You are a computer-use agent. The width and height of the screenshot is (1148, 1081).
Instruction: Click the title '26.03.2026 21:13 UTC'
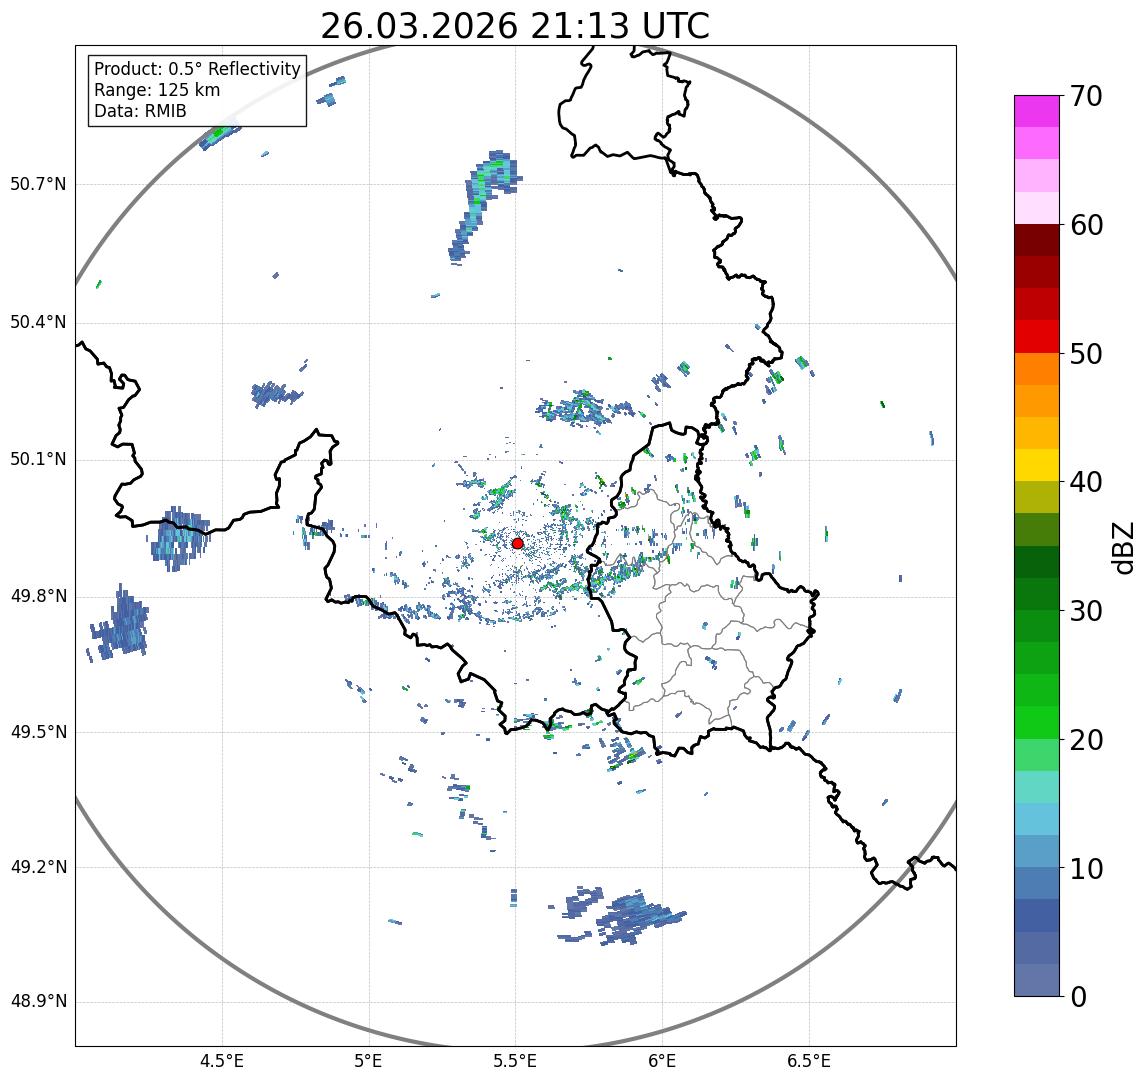[x=515, y=26]
